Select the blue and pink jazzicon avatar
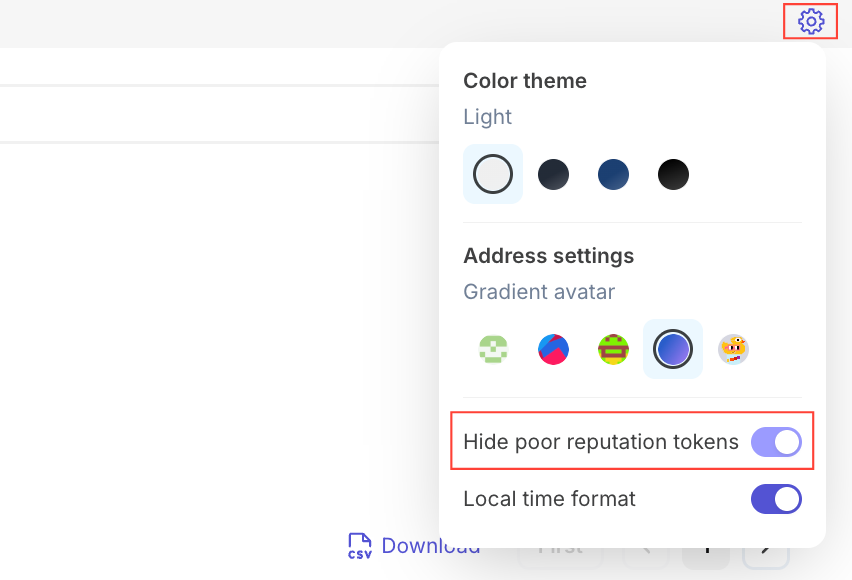Screen dimensions: 852x580 [553, 349]
